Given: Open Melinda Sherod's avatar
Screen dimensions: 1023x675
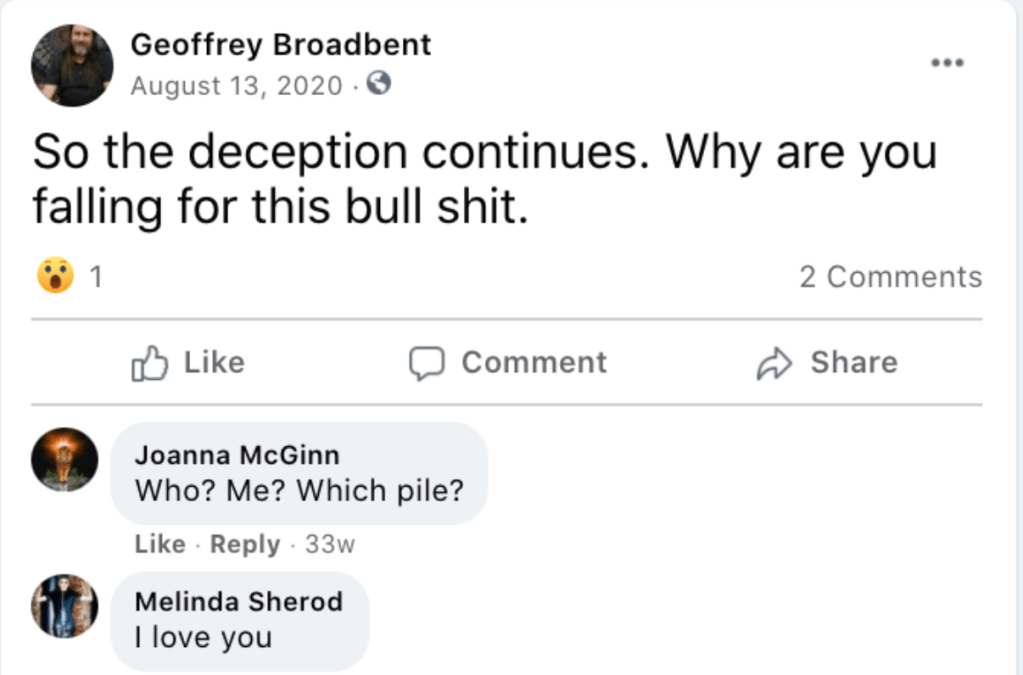Looking at the screenshot, I should tap(65, 606).
